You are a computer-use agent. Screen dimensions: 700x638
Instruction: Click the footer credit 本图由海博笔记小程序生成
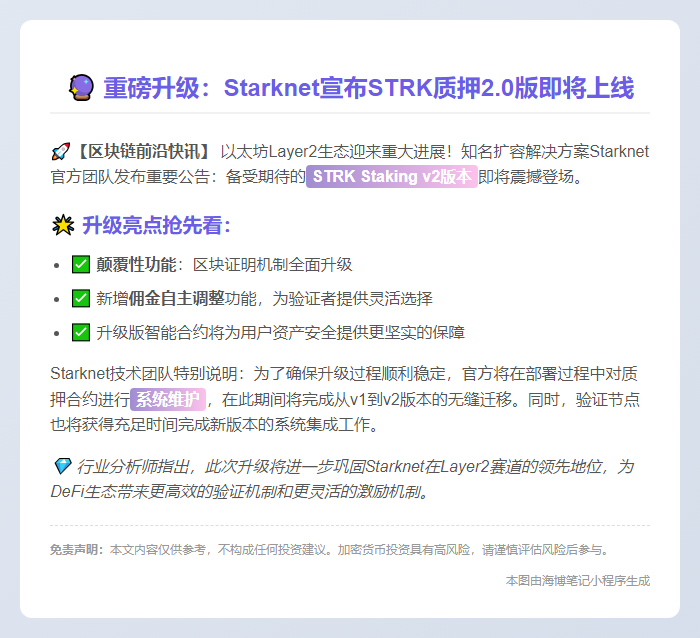point(578,581)
